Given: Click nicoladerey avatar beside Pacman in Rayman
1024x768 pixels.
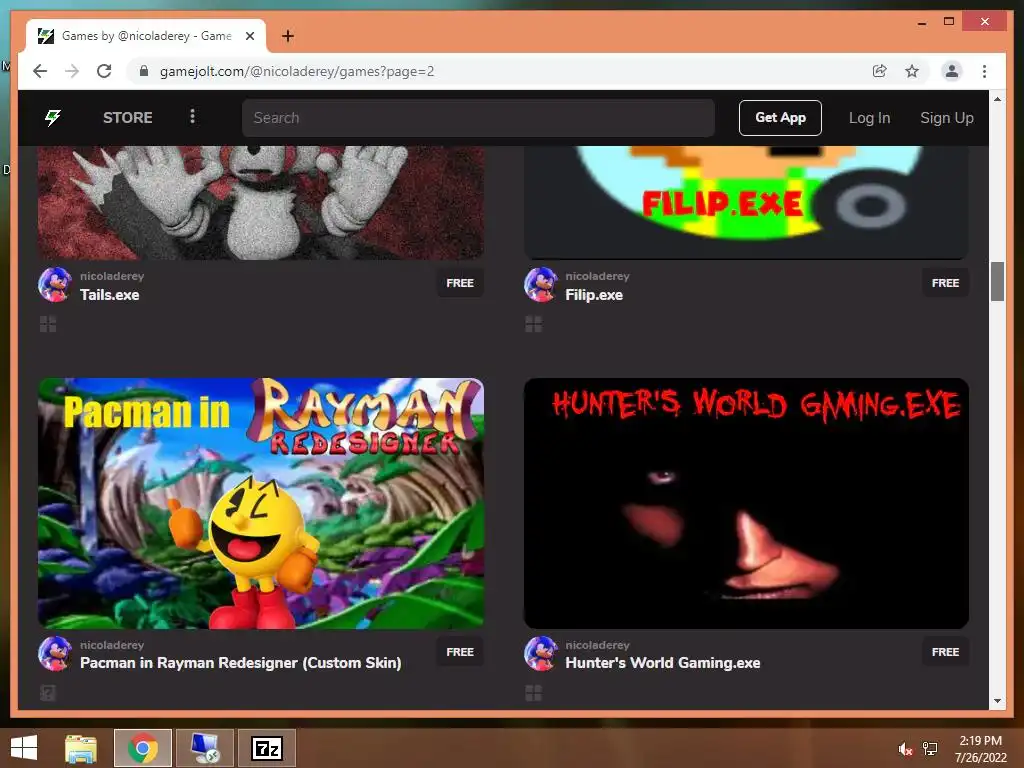Looking at the screenshot, I should click(55, 653).
